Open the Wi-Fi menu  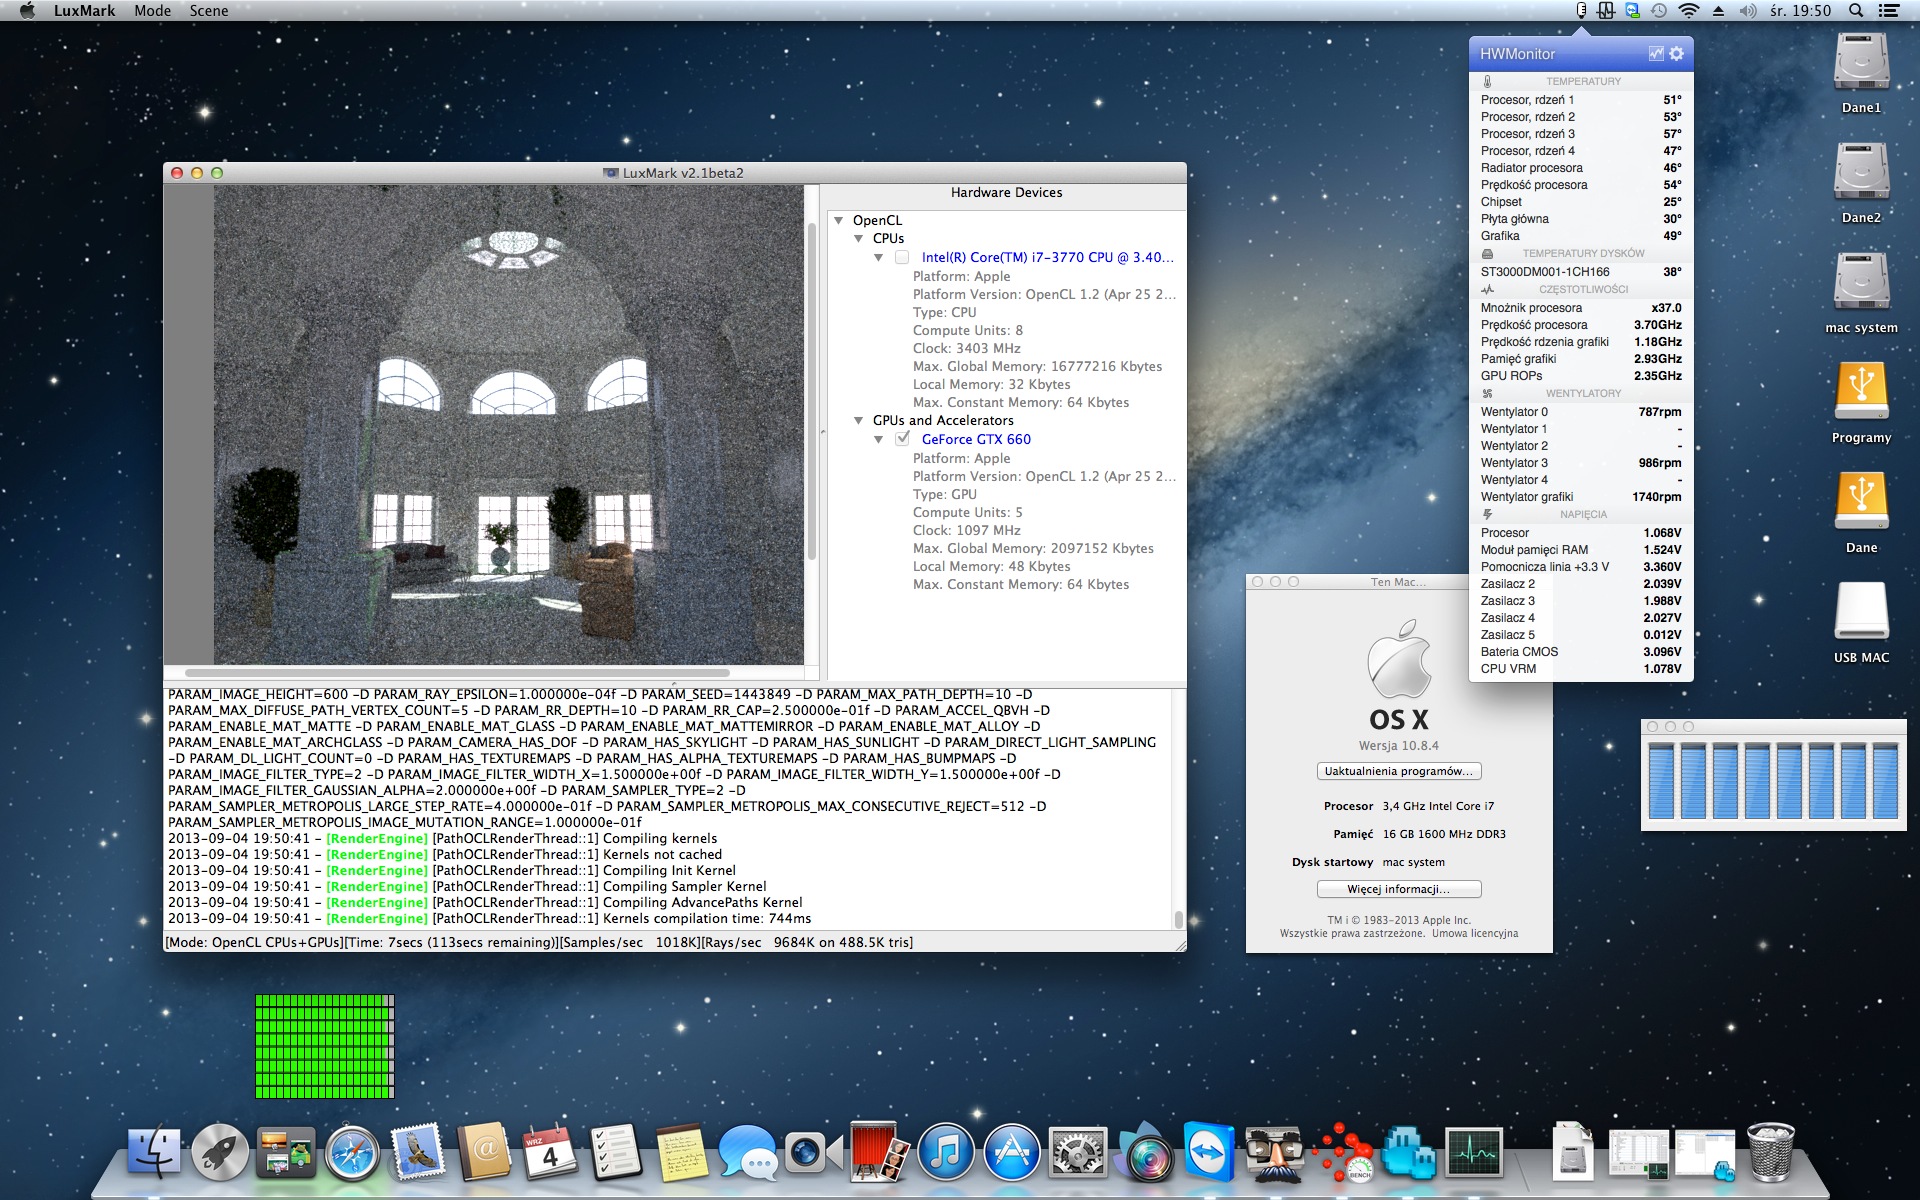[1689, 11]
